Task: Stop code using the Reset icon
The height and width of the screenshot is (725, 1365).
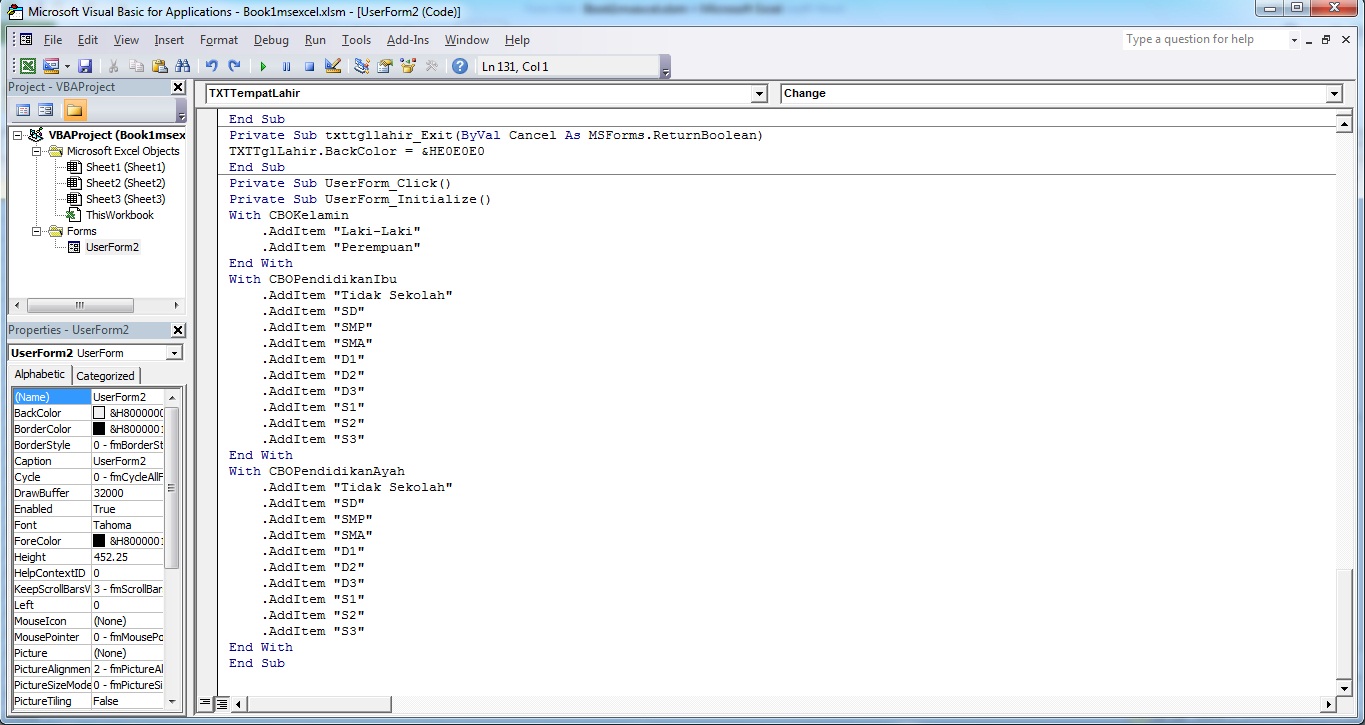Action: pos(307,66)
